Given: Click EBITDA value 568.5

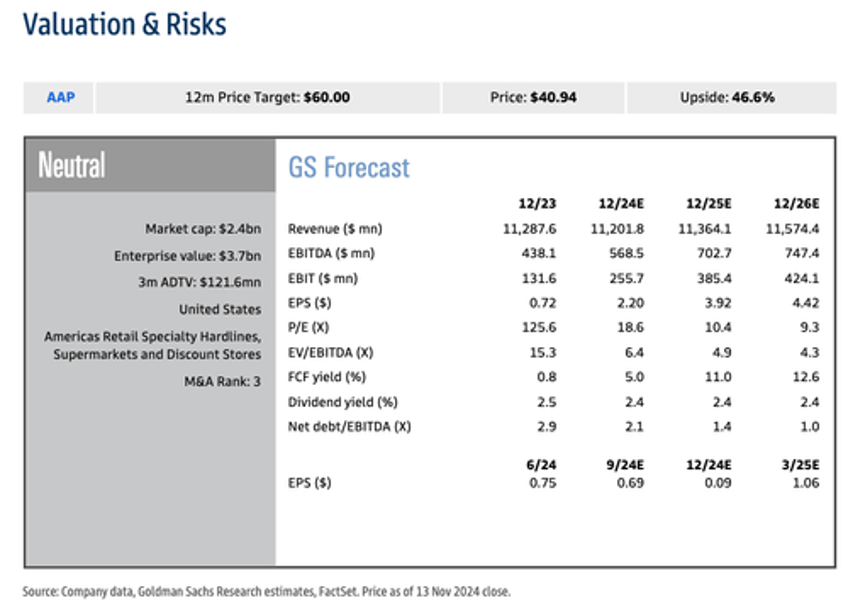Looking at the screenshot, I should (626, 253).
